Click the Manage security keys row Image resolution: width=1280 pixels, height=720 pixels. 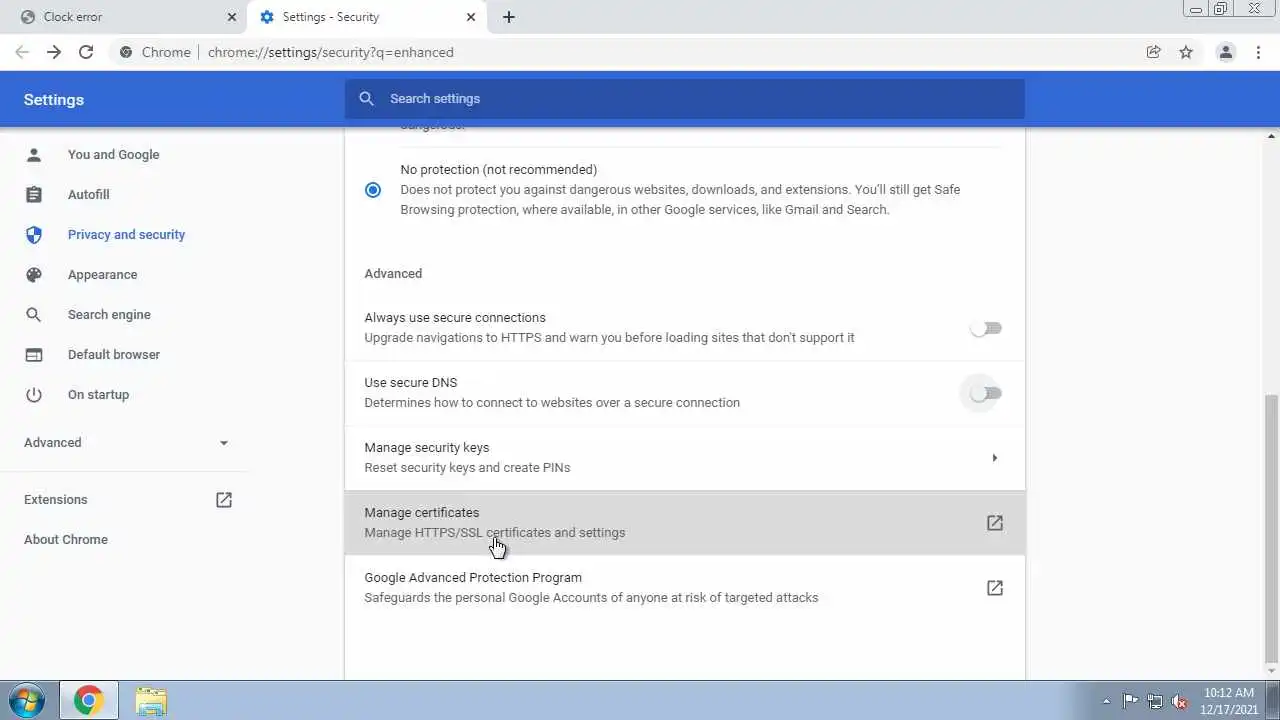tap(685, 458)
